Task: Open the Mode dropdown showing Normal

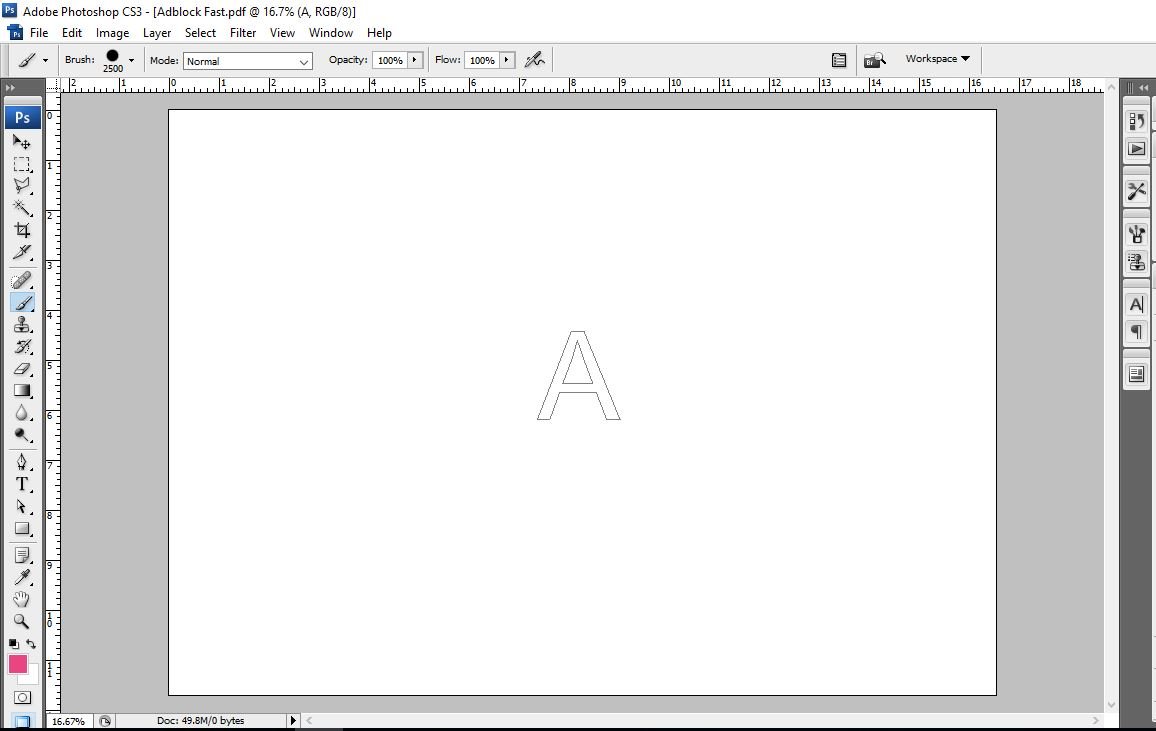Action: (248, 61)
